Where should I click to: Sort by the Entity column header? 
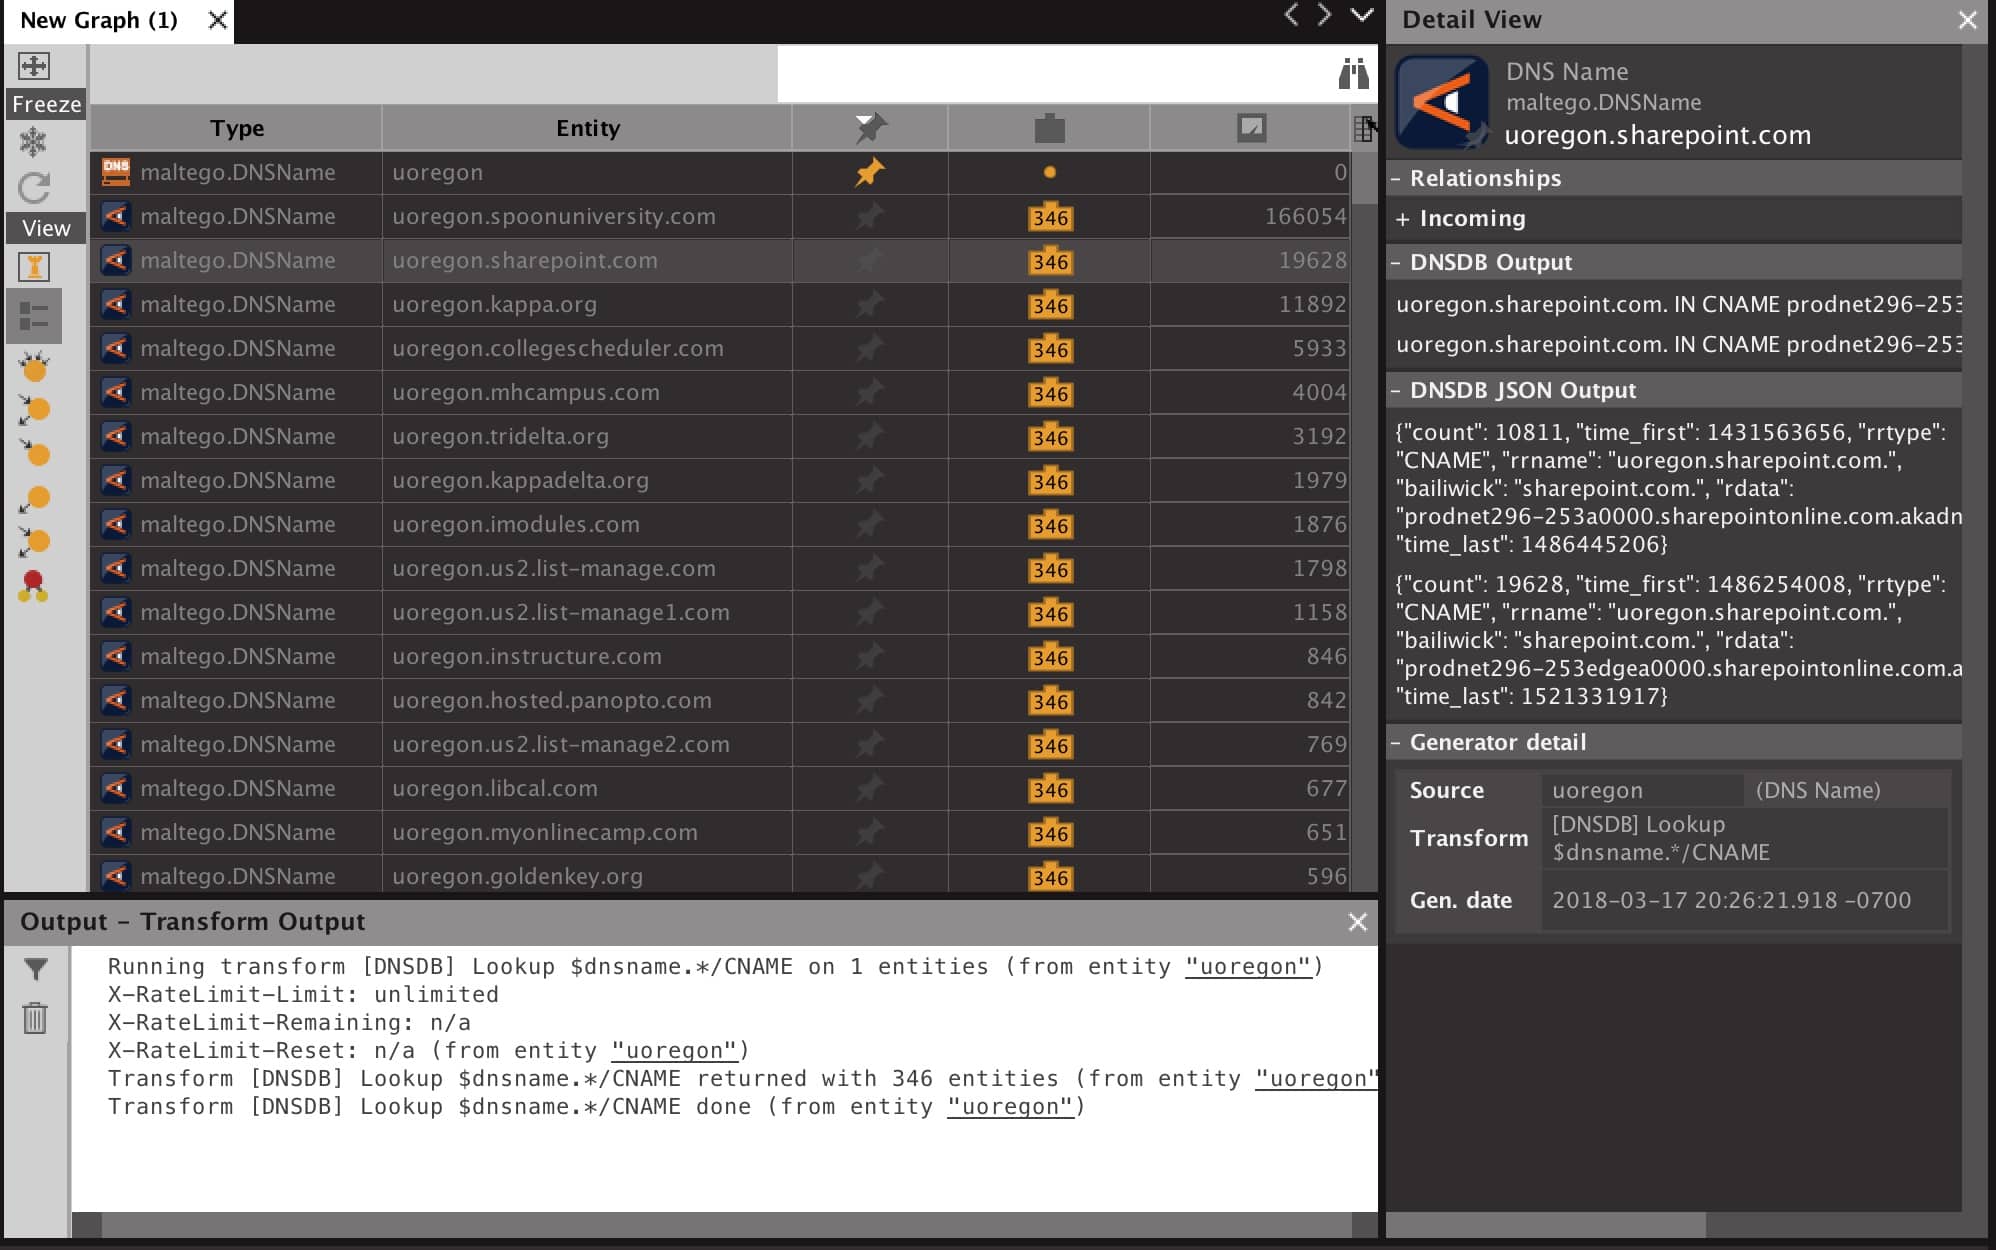pos(587,128)
